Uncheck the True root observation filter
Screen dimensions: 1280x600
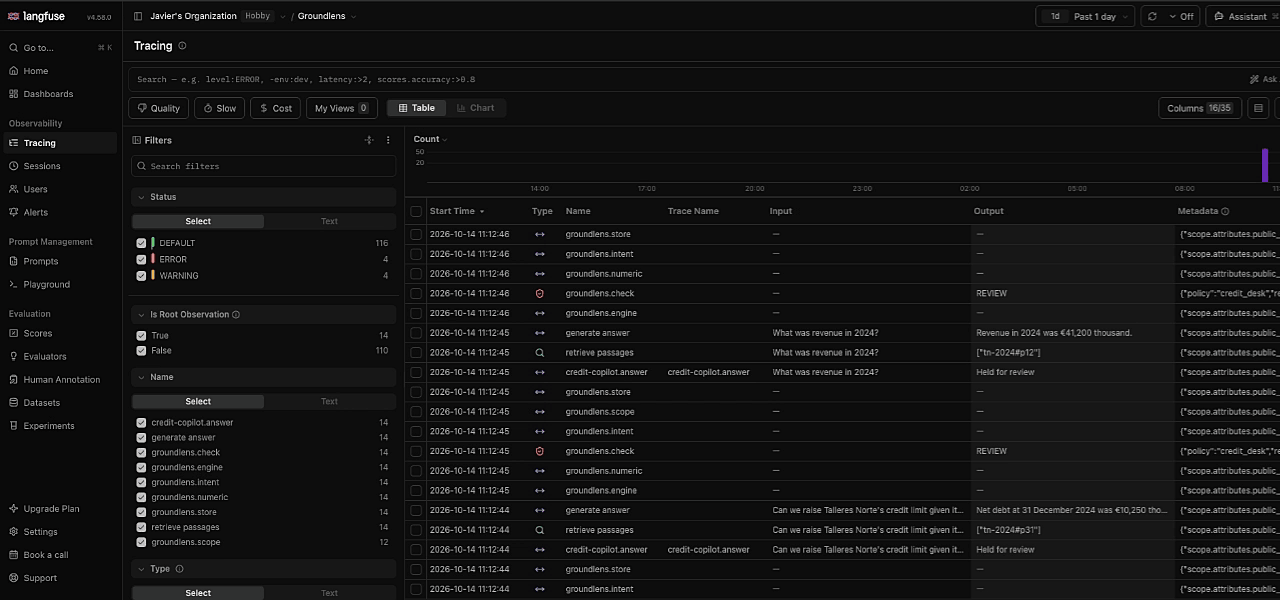[141, 336]
